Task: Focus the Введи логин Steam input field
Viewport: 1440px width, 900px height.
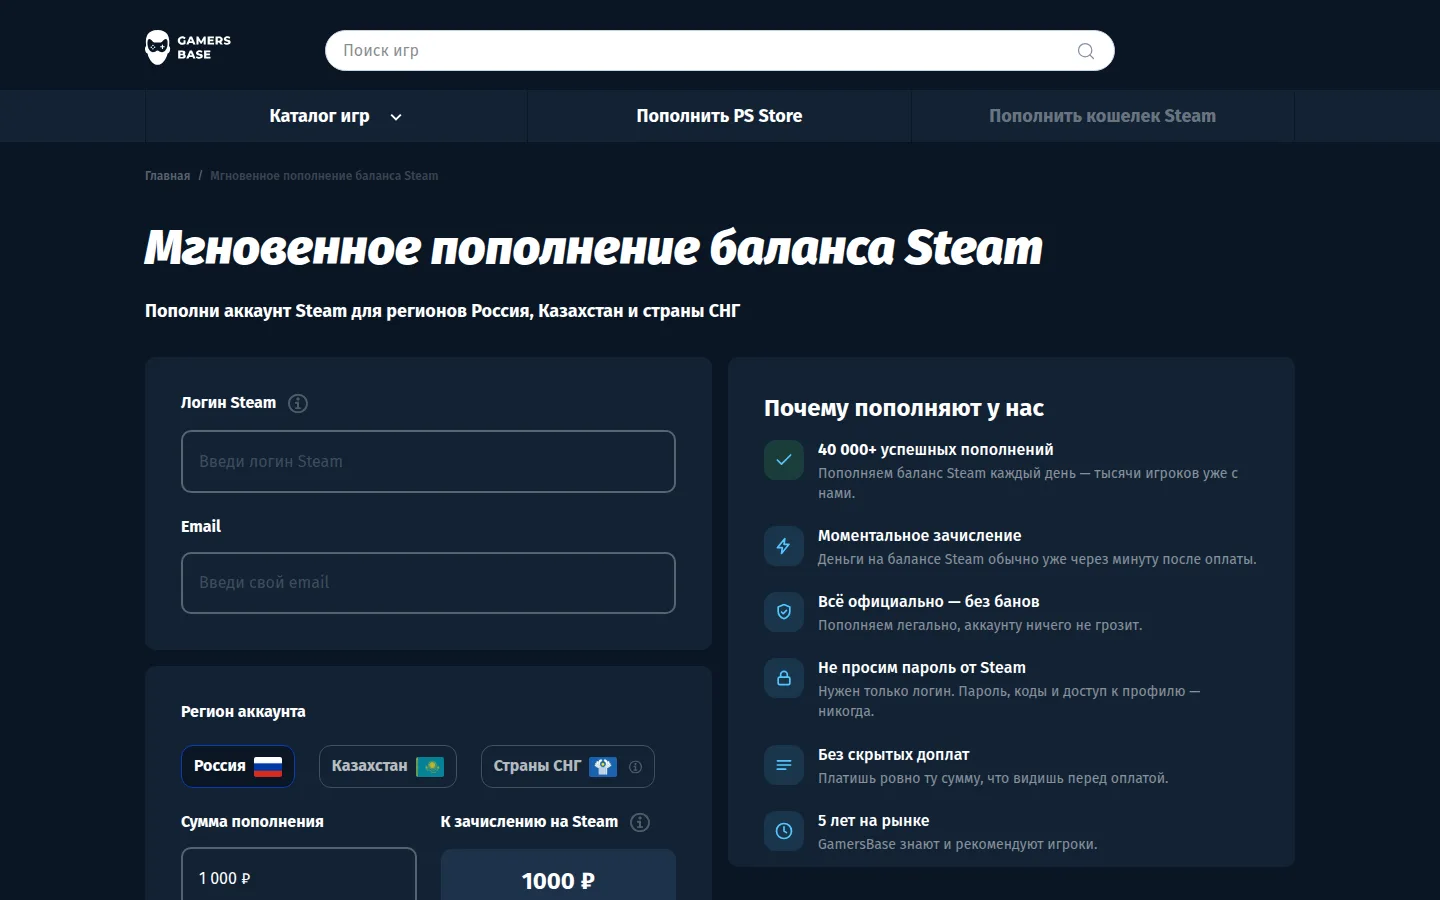Action: coord(428,461)
